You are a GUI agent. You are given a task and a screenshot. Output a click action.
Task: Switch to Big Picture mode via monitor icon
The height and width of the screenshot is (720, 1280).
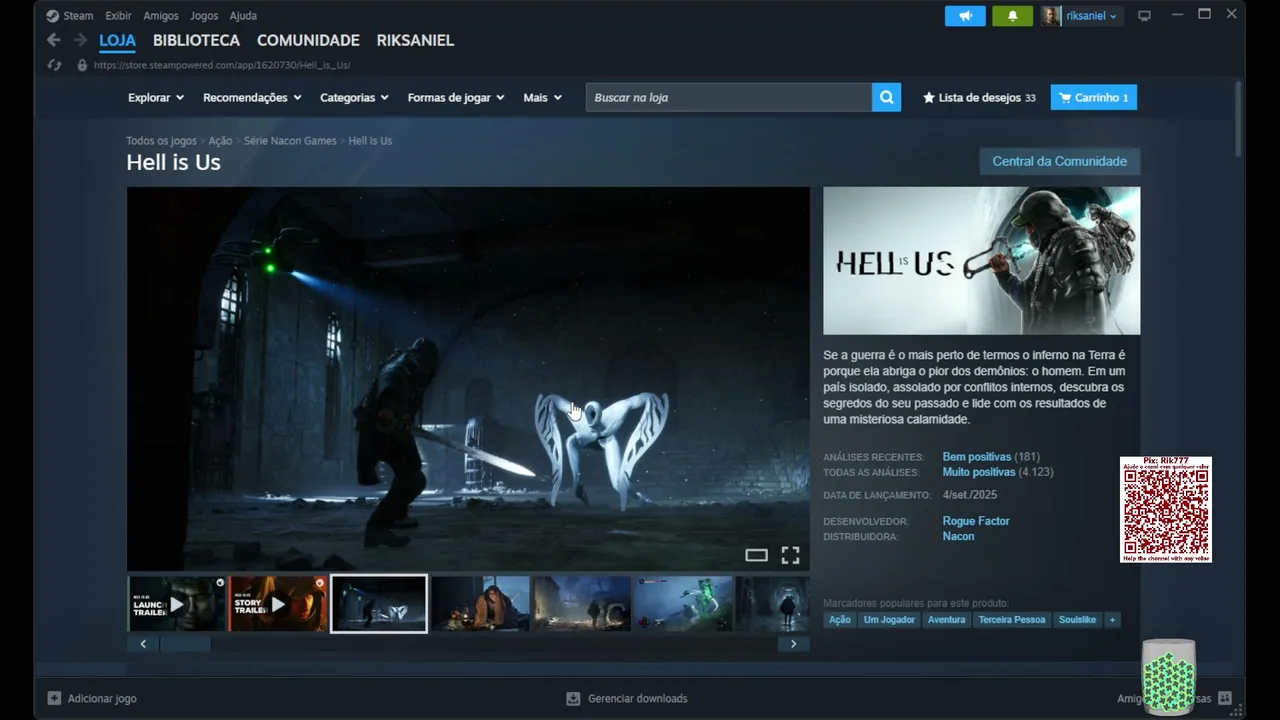(x=1145, y=16)
